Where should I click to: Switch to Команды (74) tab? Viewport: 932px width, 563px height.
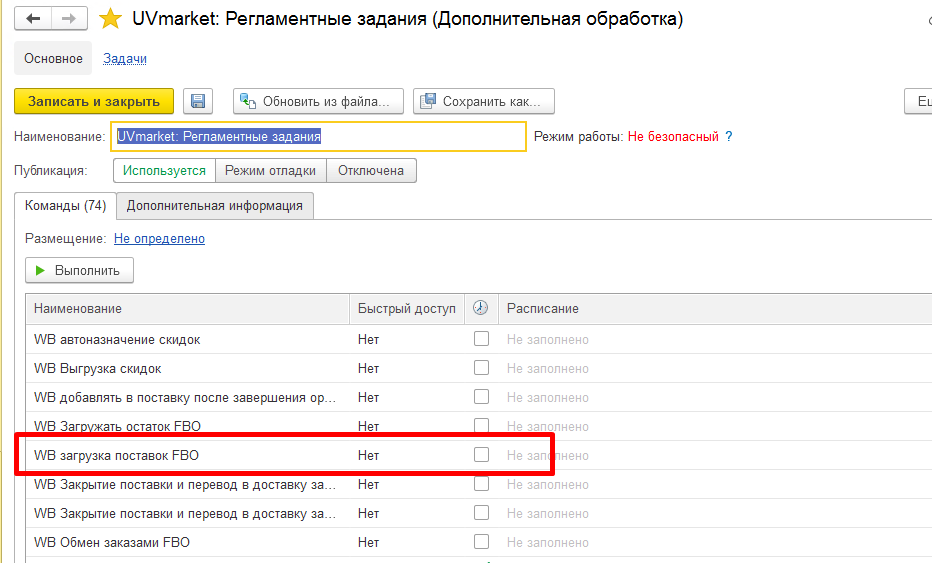(65, 206)
